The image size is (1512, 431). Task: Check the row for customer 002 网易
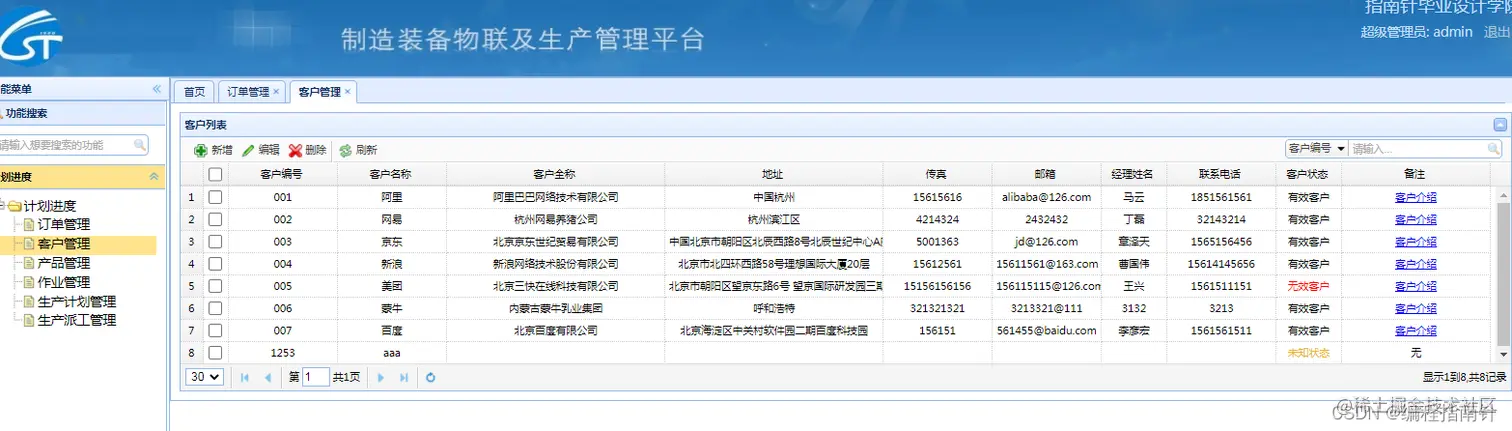tap(215, 219)
